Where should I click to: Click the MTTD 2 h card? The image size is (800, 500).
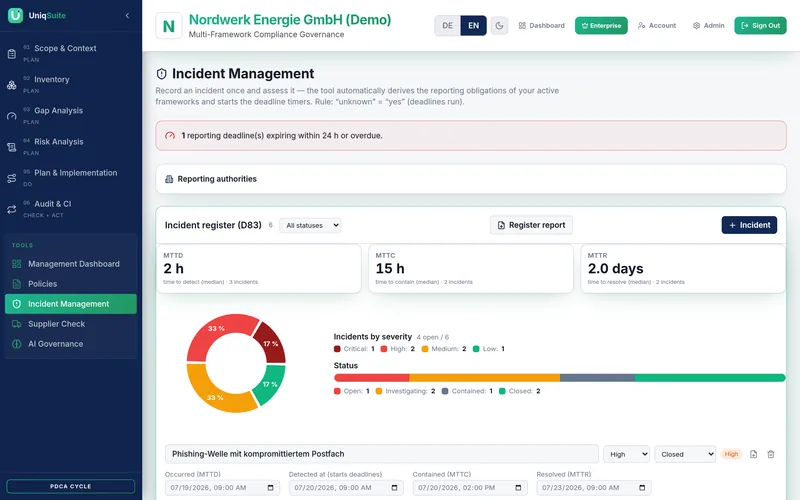coord(259,268)
